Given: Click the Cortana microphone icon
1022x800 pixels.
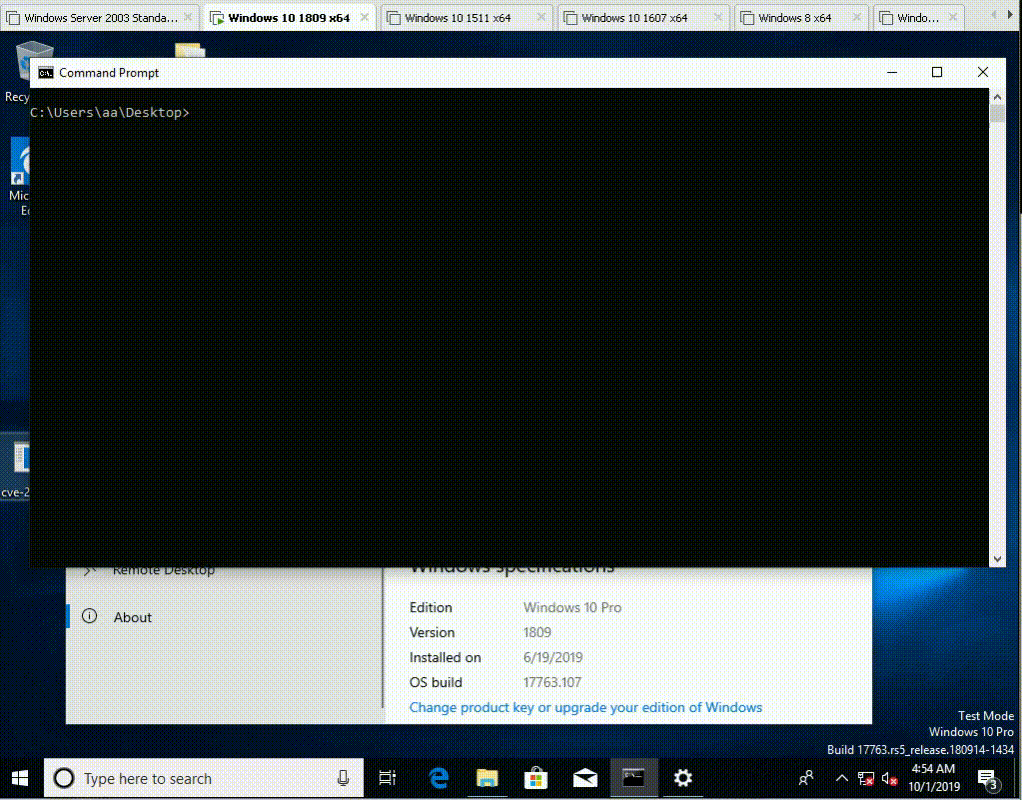Looking at the screenshot, I should 343,778.
